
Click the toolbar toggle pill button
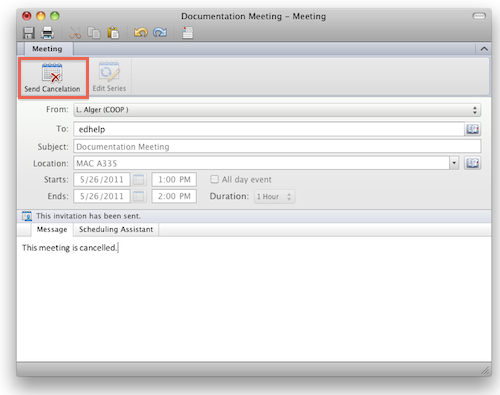[479, 16]
